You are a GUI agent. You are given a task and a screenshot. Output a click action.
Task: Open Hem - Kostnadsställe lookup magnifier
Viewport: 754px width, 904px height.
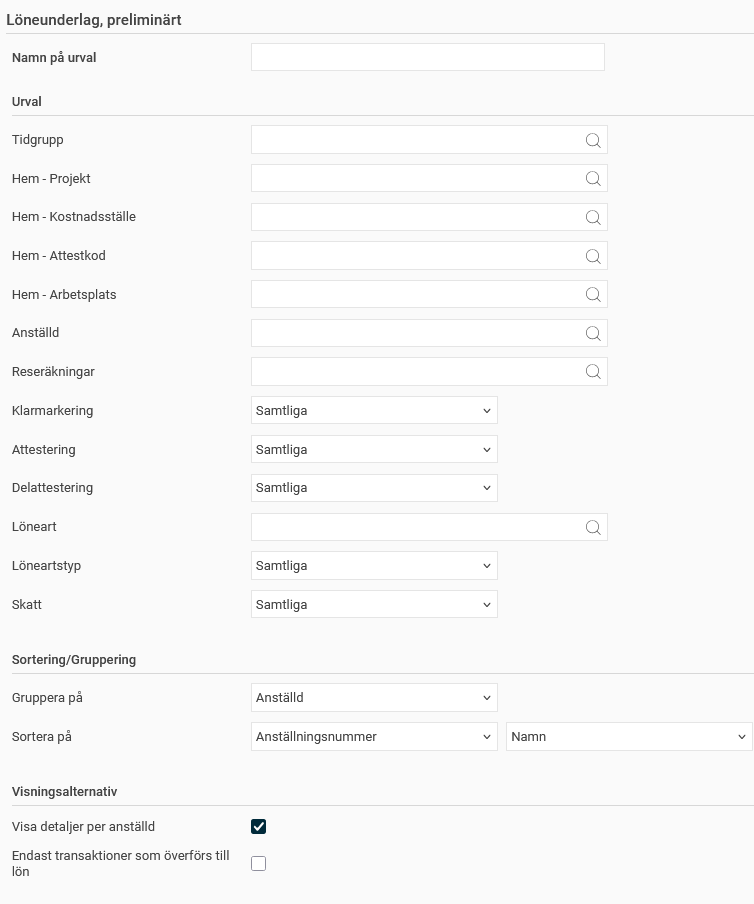tap(593, 217)
